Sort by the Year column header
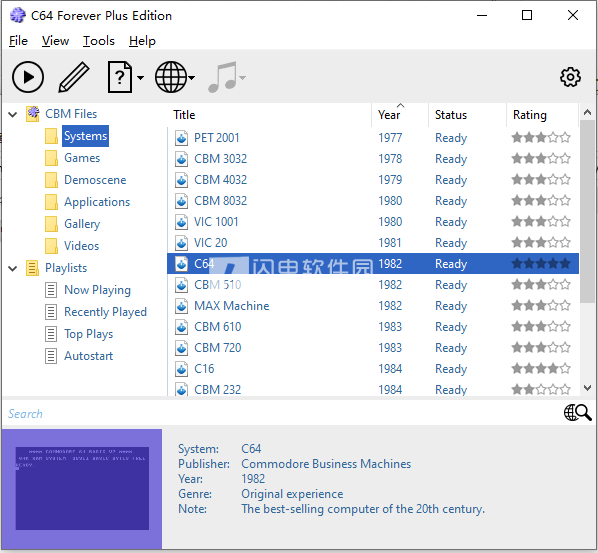 400,115
